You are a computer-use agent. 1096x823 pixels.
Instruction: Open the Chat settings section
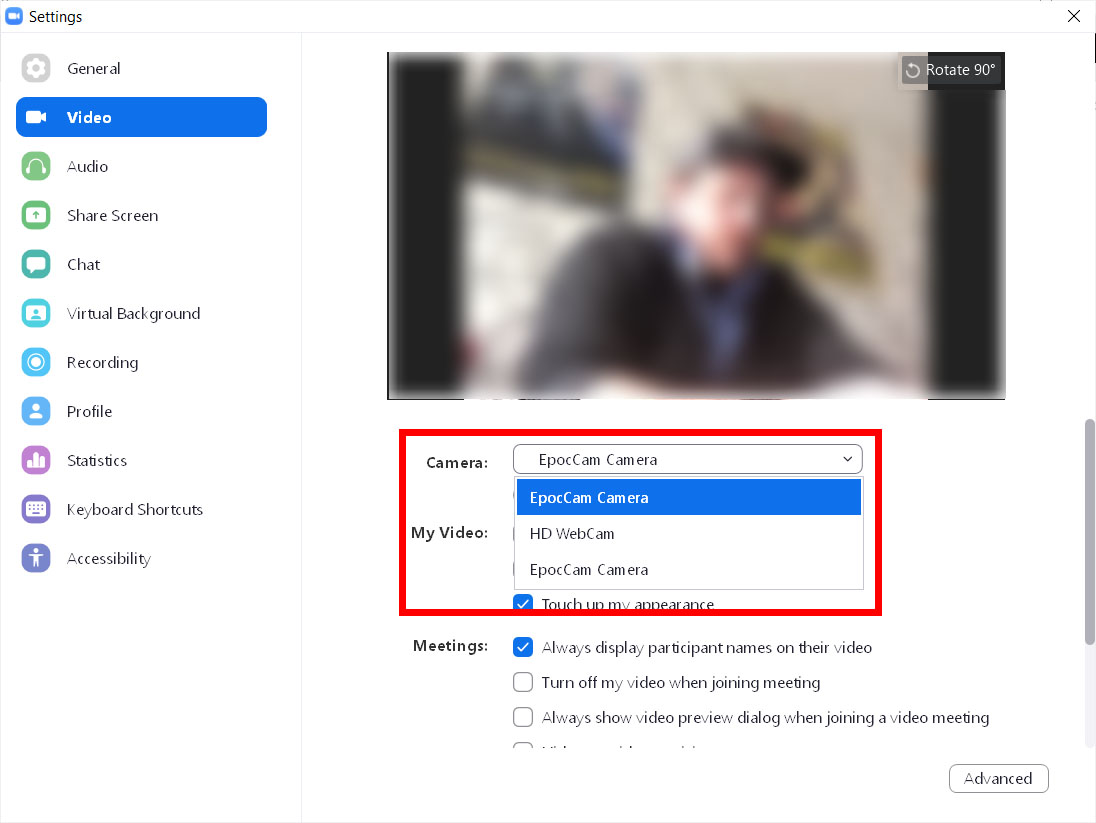coord(141,264)
